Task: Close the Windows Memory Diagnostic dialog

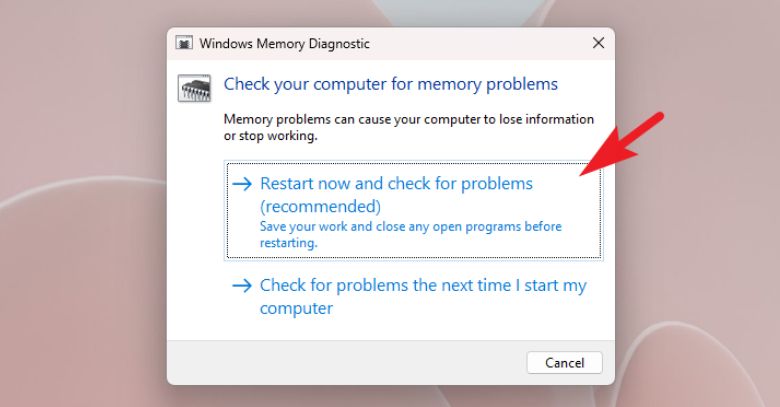Action: point(598,43)
